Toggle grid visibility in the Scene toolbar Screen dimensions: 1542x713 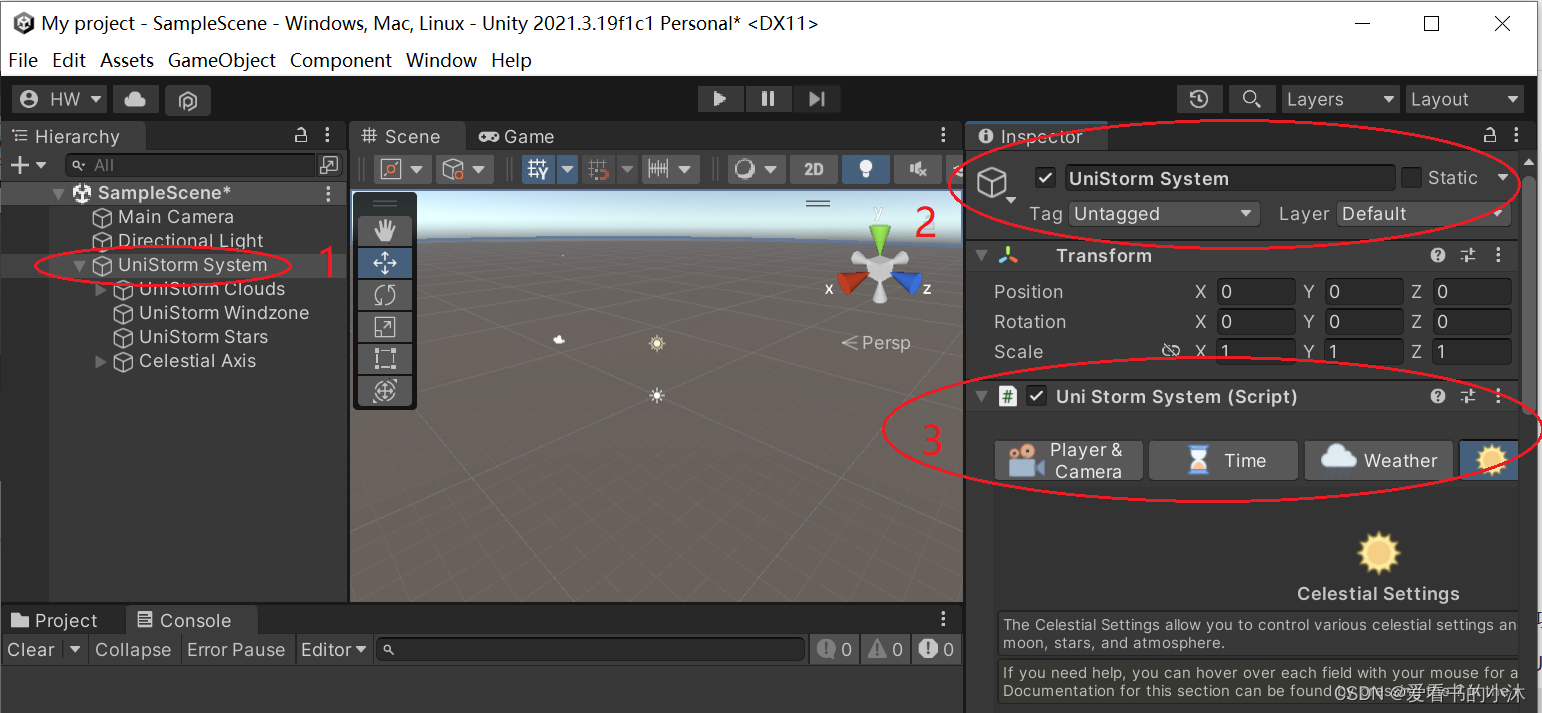tap(539, 169)
